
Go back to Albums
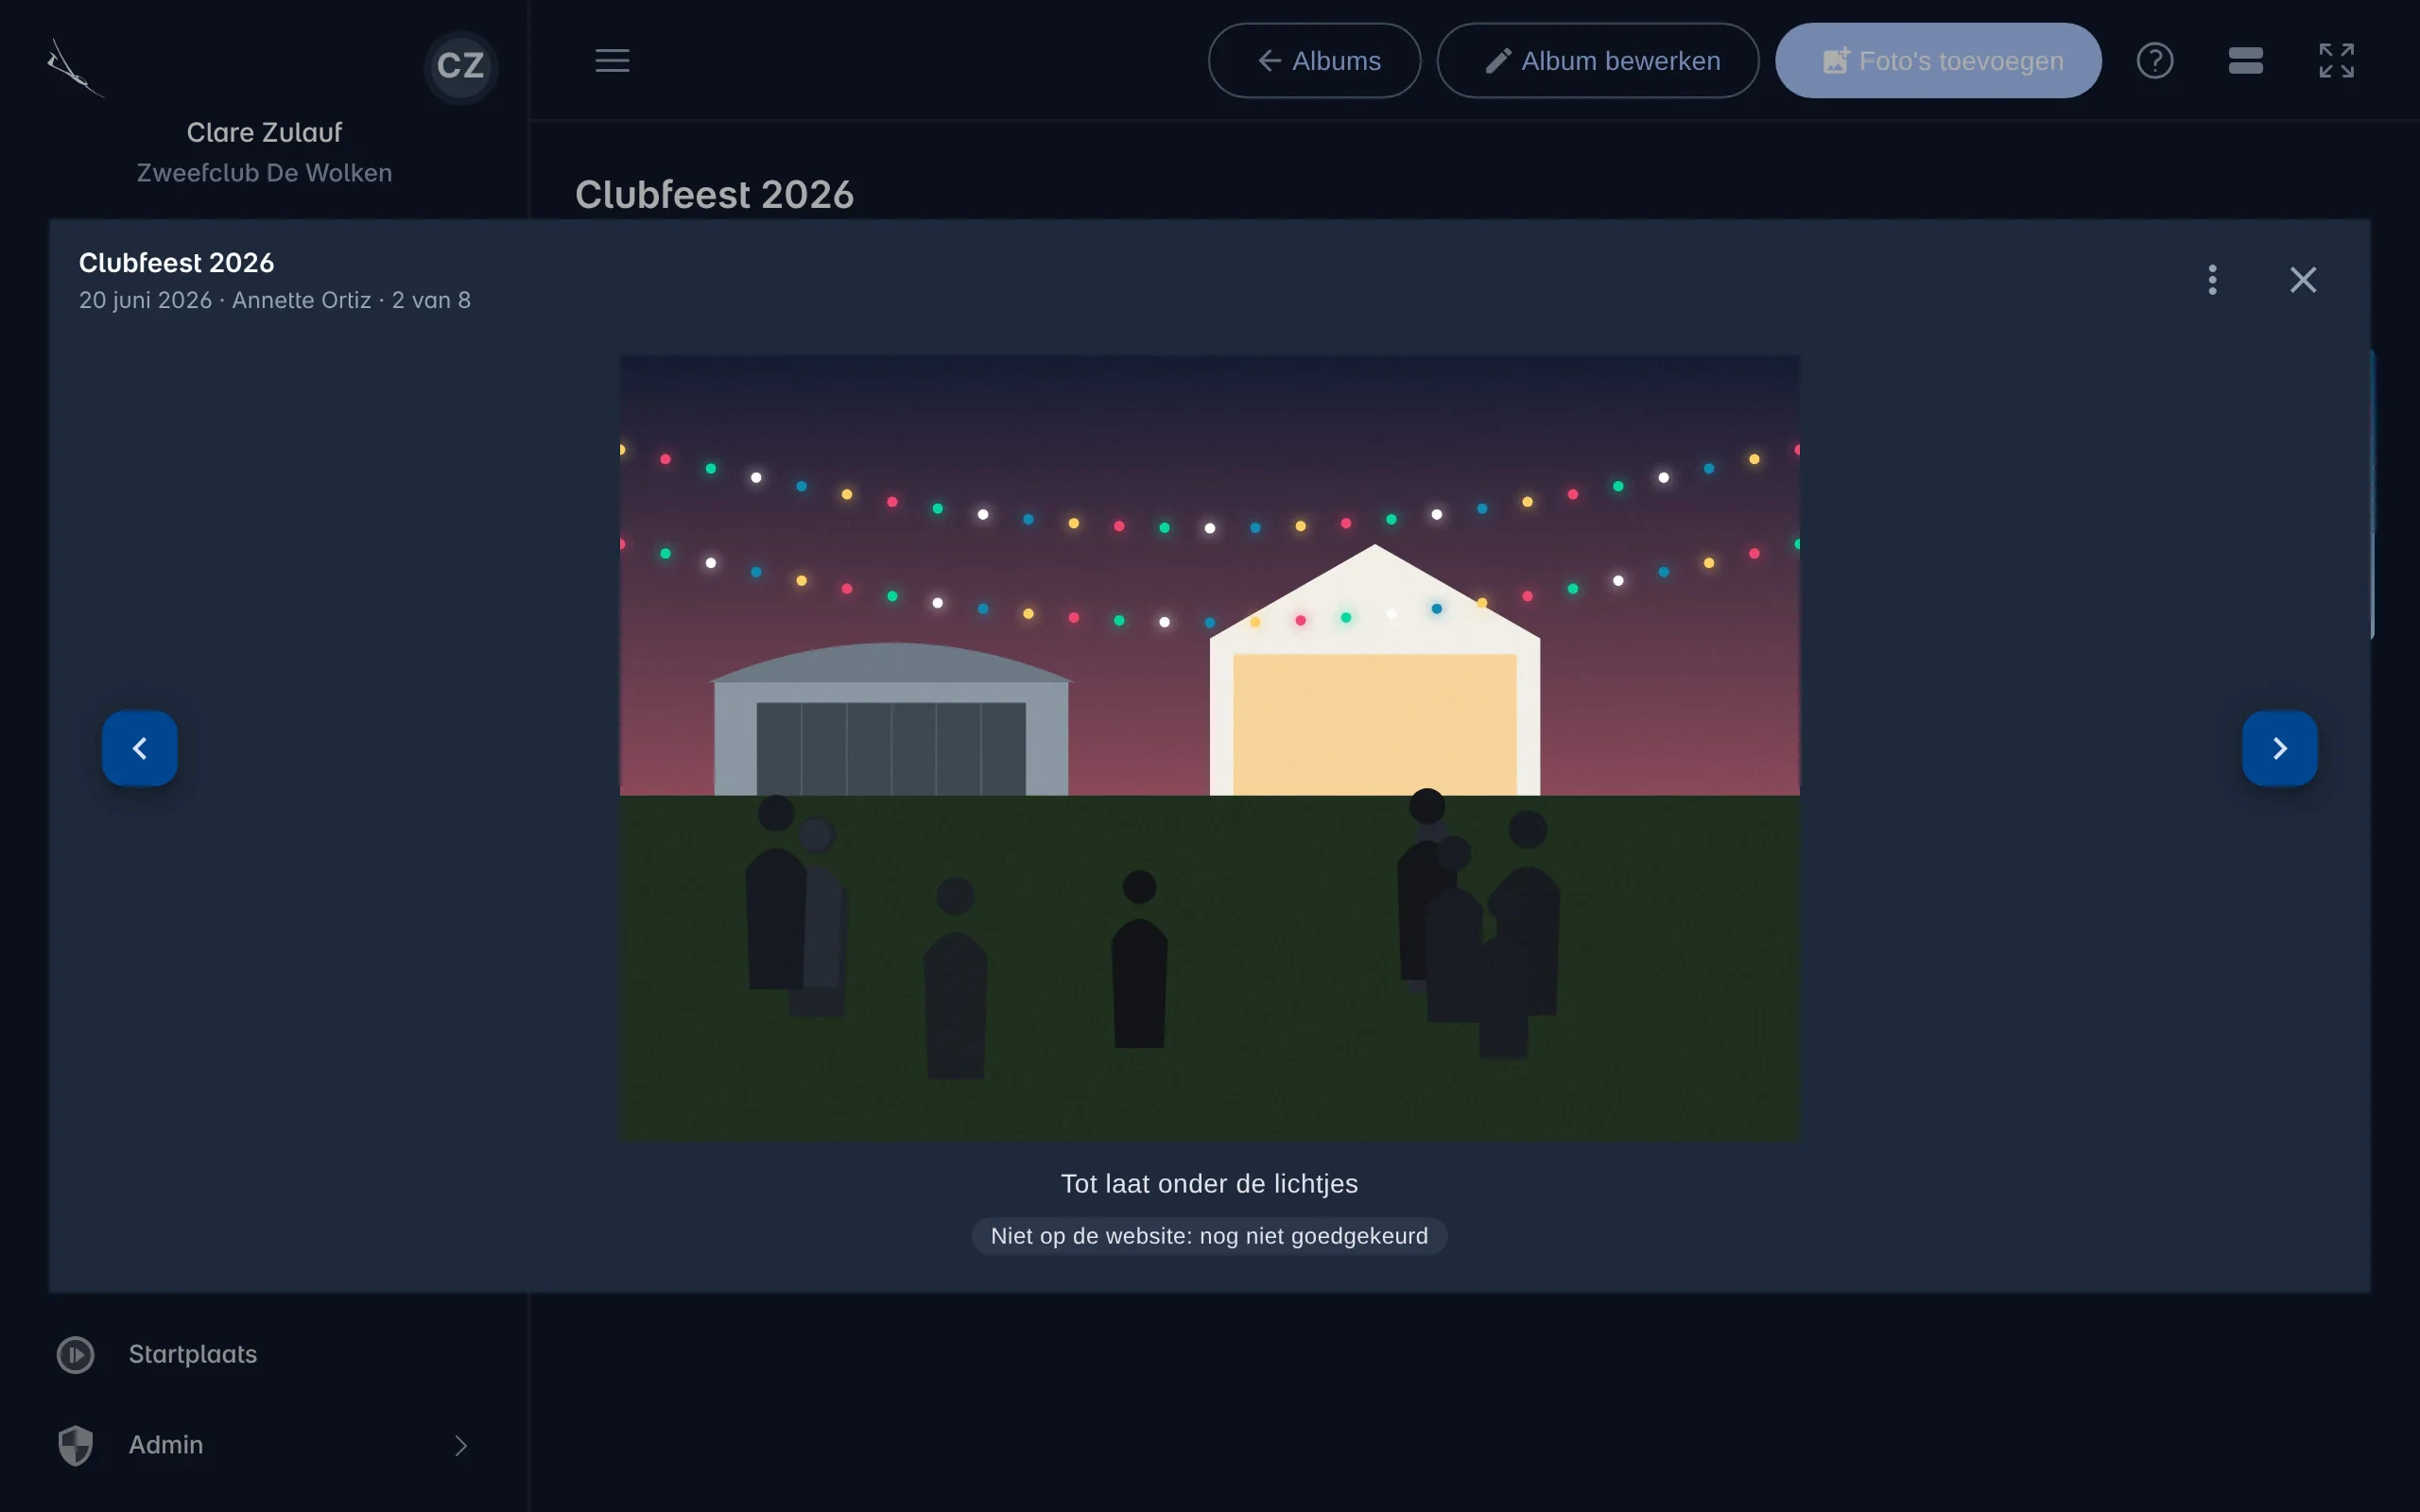[x=1314, y=61]
